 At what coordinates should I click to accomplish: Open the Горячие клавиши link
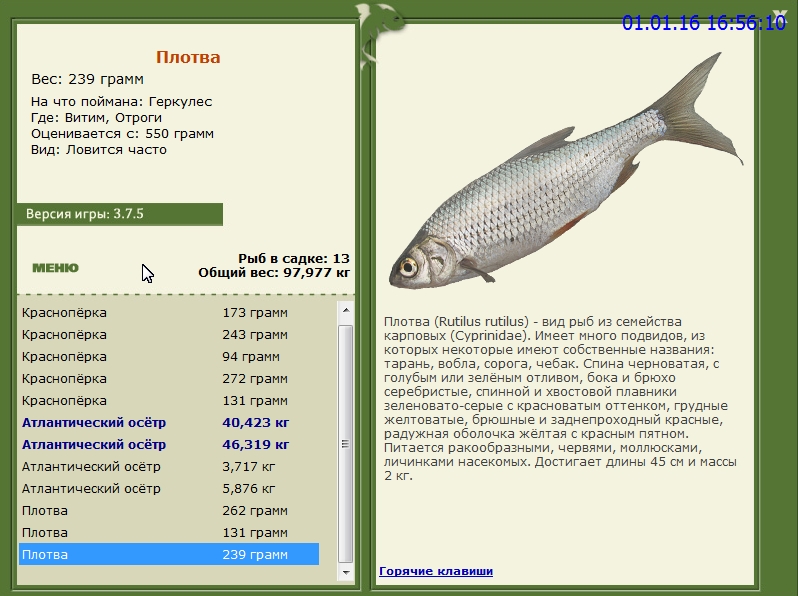point(436,571)
